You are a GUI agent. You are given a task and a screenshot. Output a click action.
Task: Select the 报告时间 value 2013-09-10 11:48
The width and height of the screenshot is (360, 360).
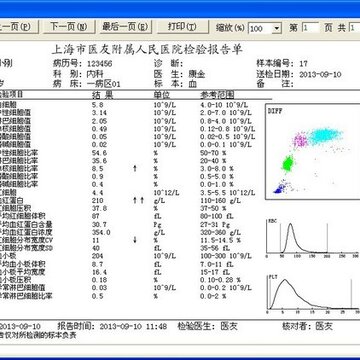coord(133,326)
